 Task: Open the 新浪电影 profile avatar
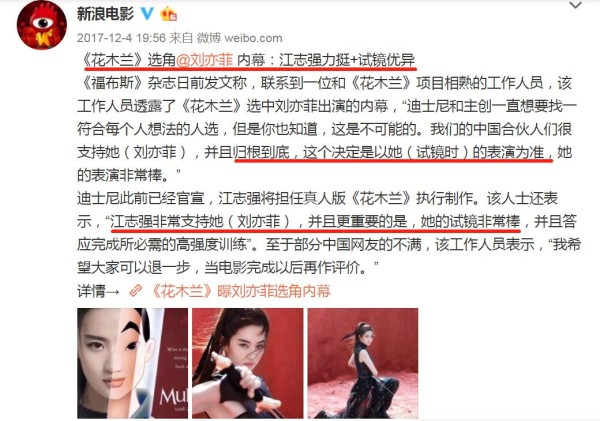(x=42, y=25)
